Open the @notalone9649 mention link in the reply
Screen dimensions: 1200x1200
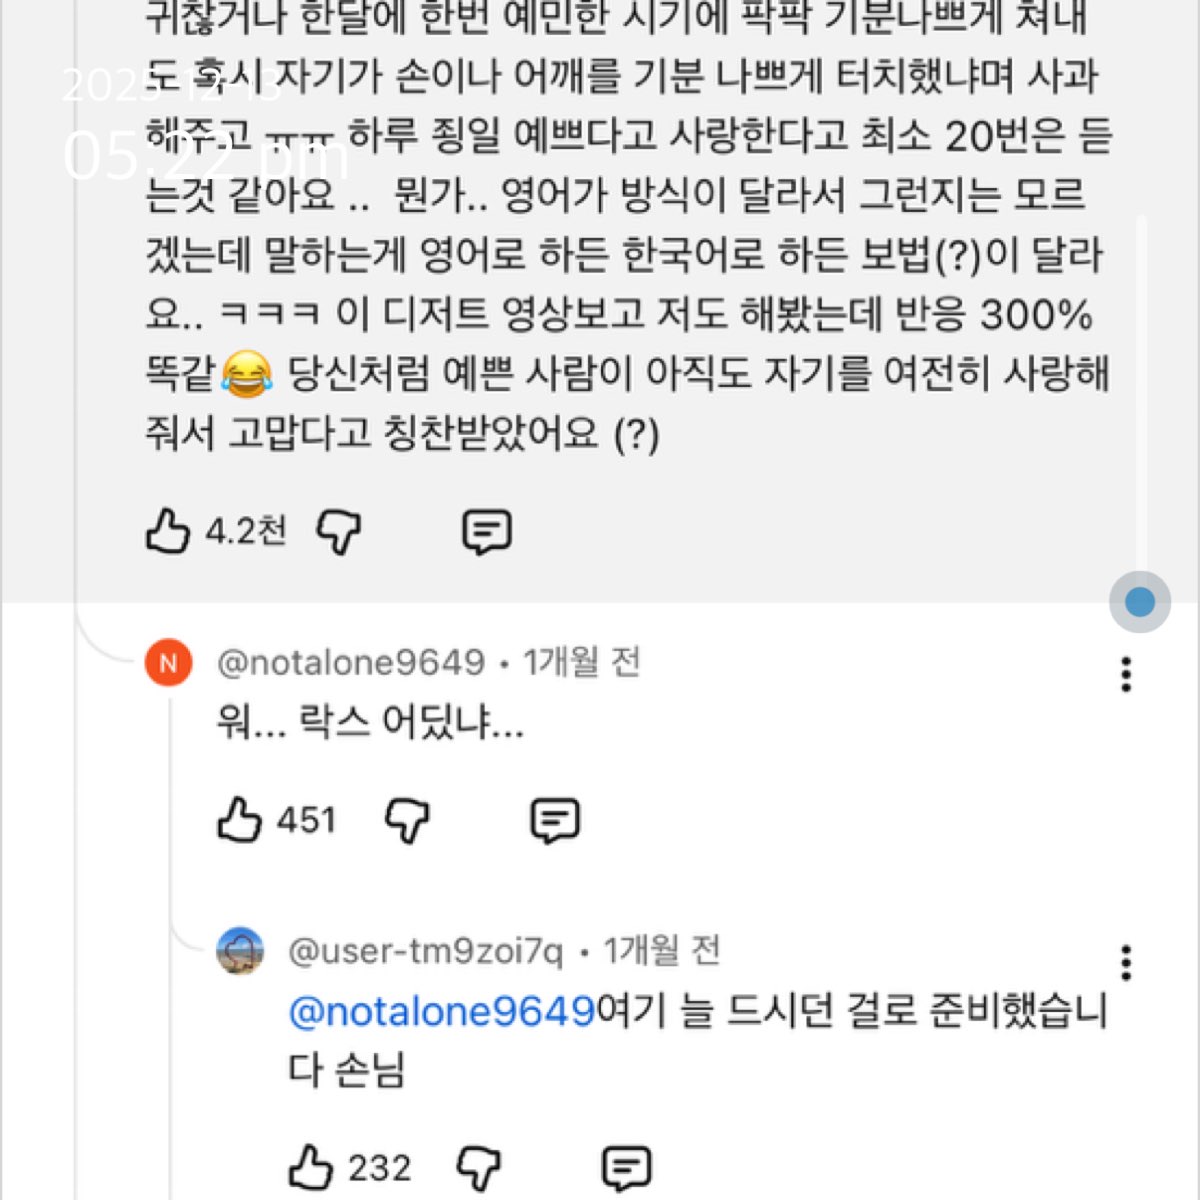[442, 1011]
